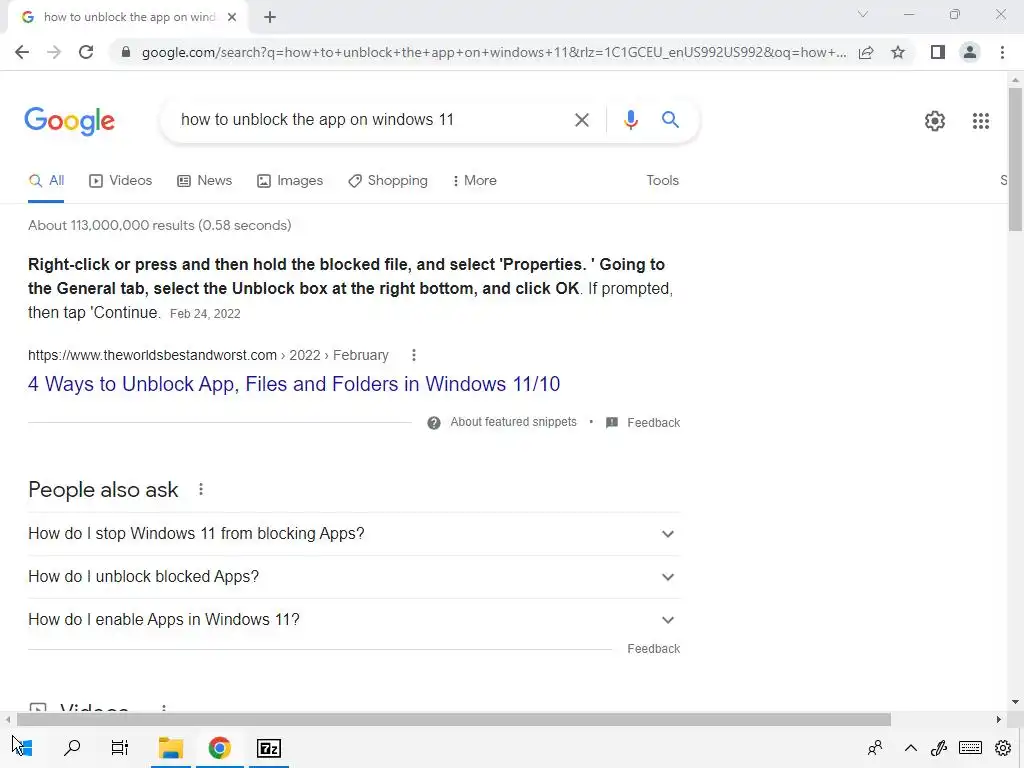1024x768 pixels.
Task: Click the padlock site info icon
Action: (x=126, y=52)
